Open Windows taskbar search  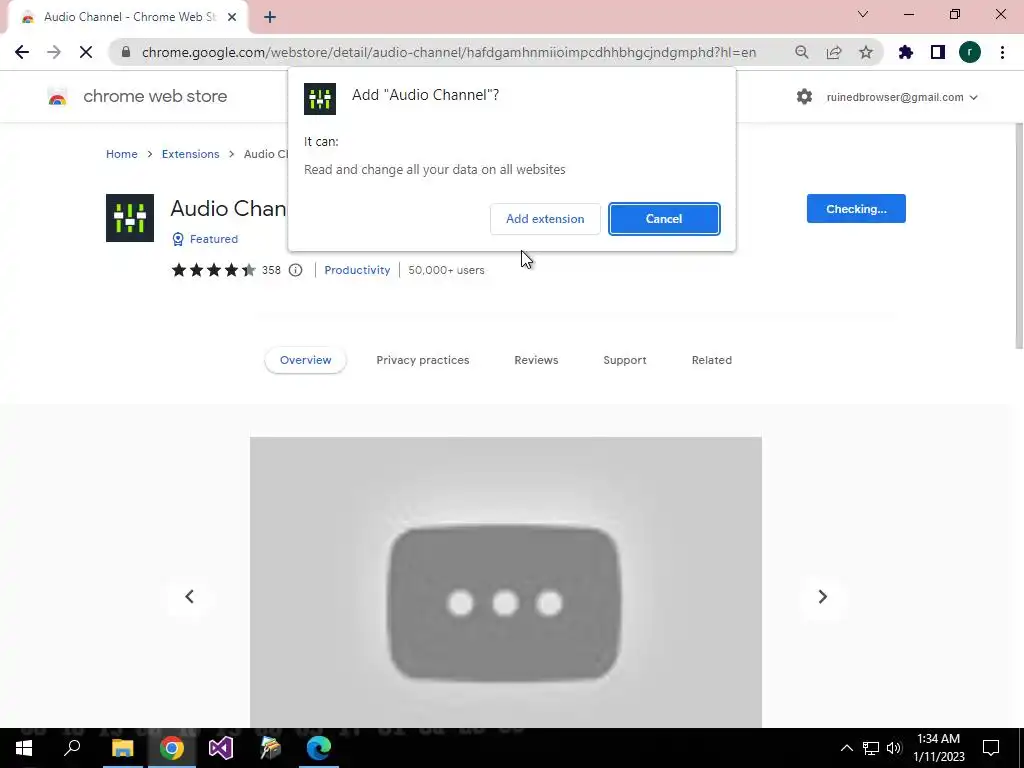(x=72, y=748)
